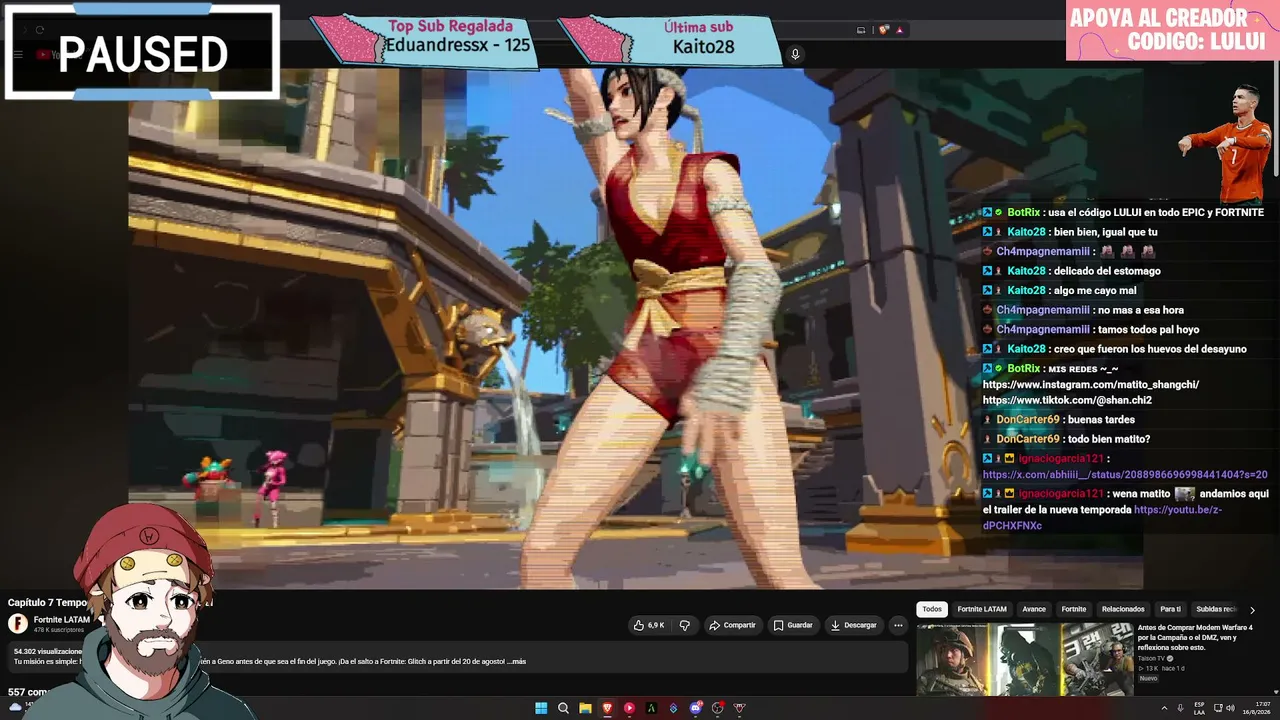The width and height of the screenshot is (1280, 720).
Task: Open the 'Antes de Comprar Modern Warfare 4' title
Action: 1195,637
